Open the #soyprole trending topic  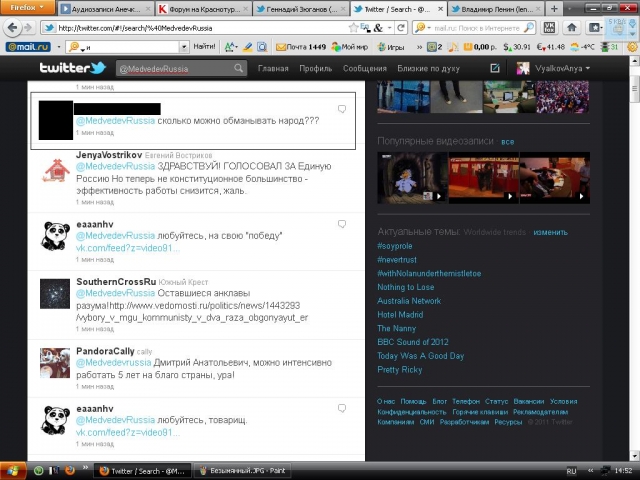(x=395, y=246)
